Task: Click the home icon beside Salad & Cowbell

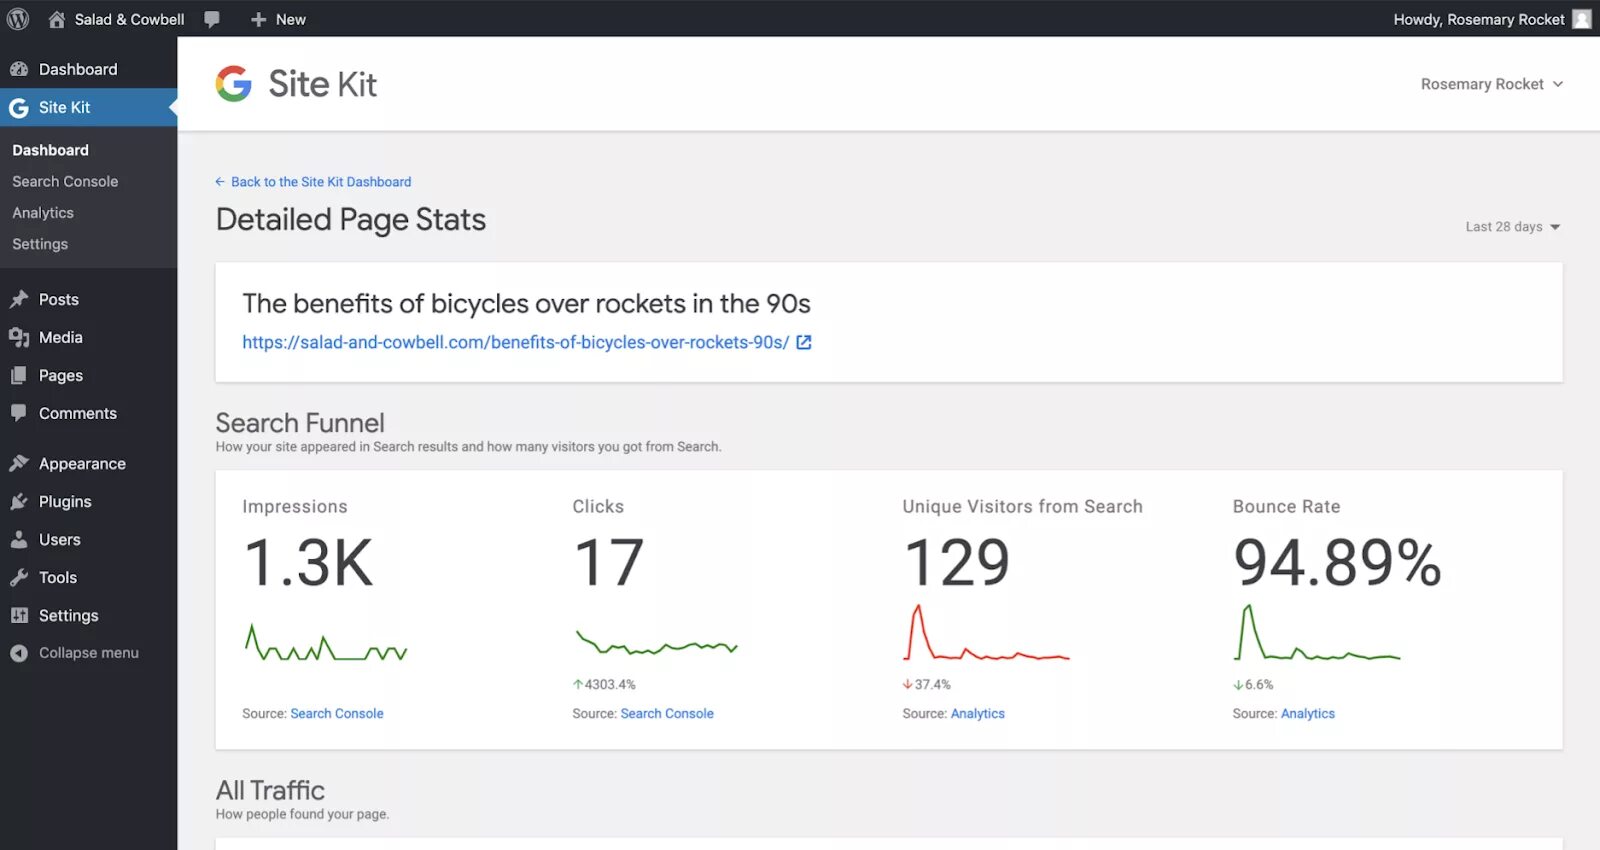Action: (x=57, y=19)
